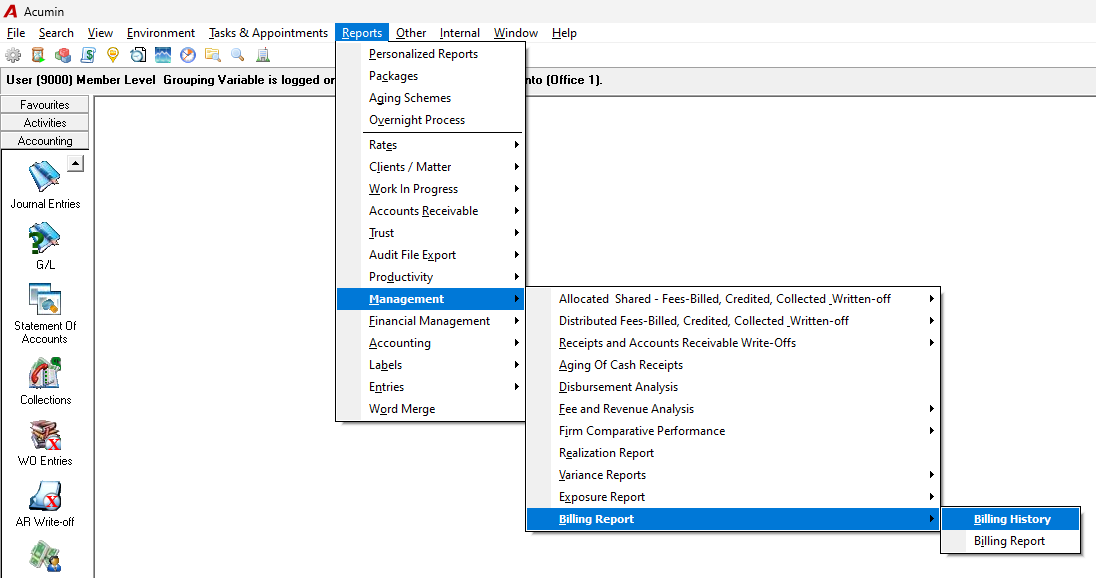Expand the Rates submenu
The height and width of the screenshot is (578, 1096).
(x=430, y=145)
